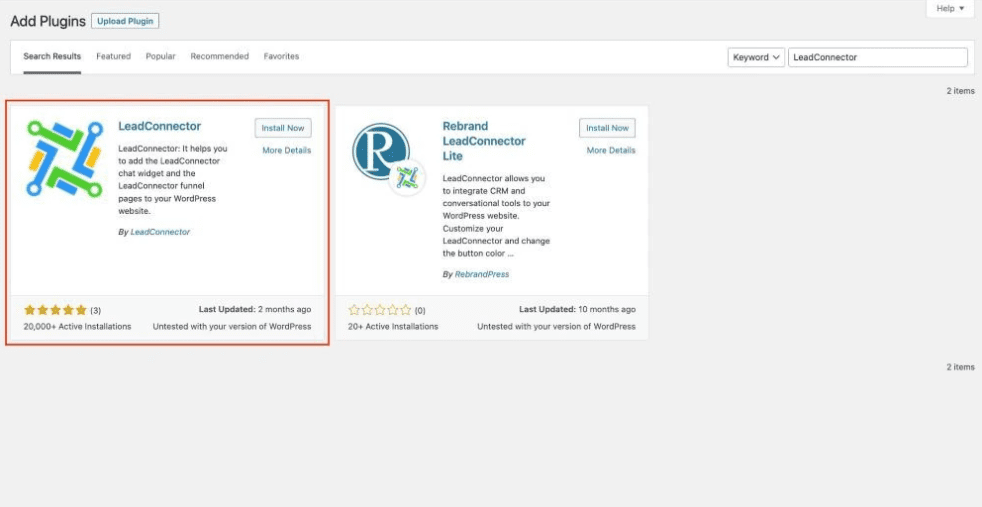This screenshot has height=507, width=982.
Task: Click 'Last Updated: 10 months ago' text
Action: coord(577,309)
